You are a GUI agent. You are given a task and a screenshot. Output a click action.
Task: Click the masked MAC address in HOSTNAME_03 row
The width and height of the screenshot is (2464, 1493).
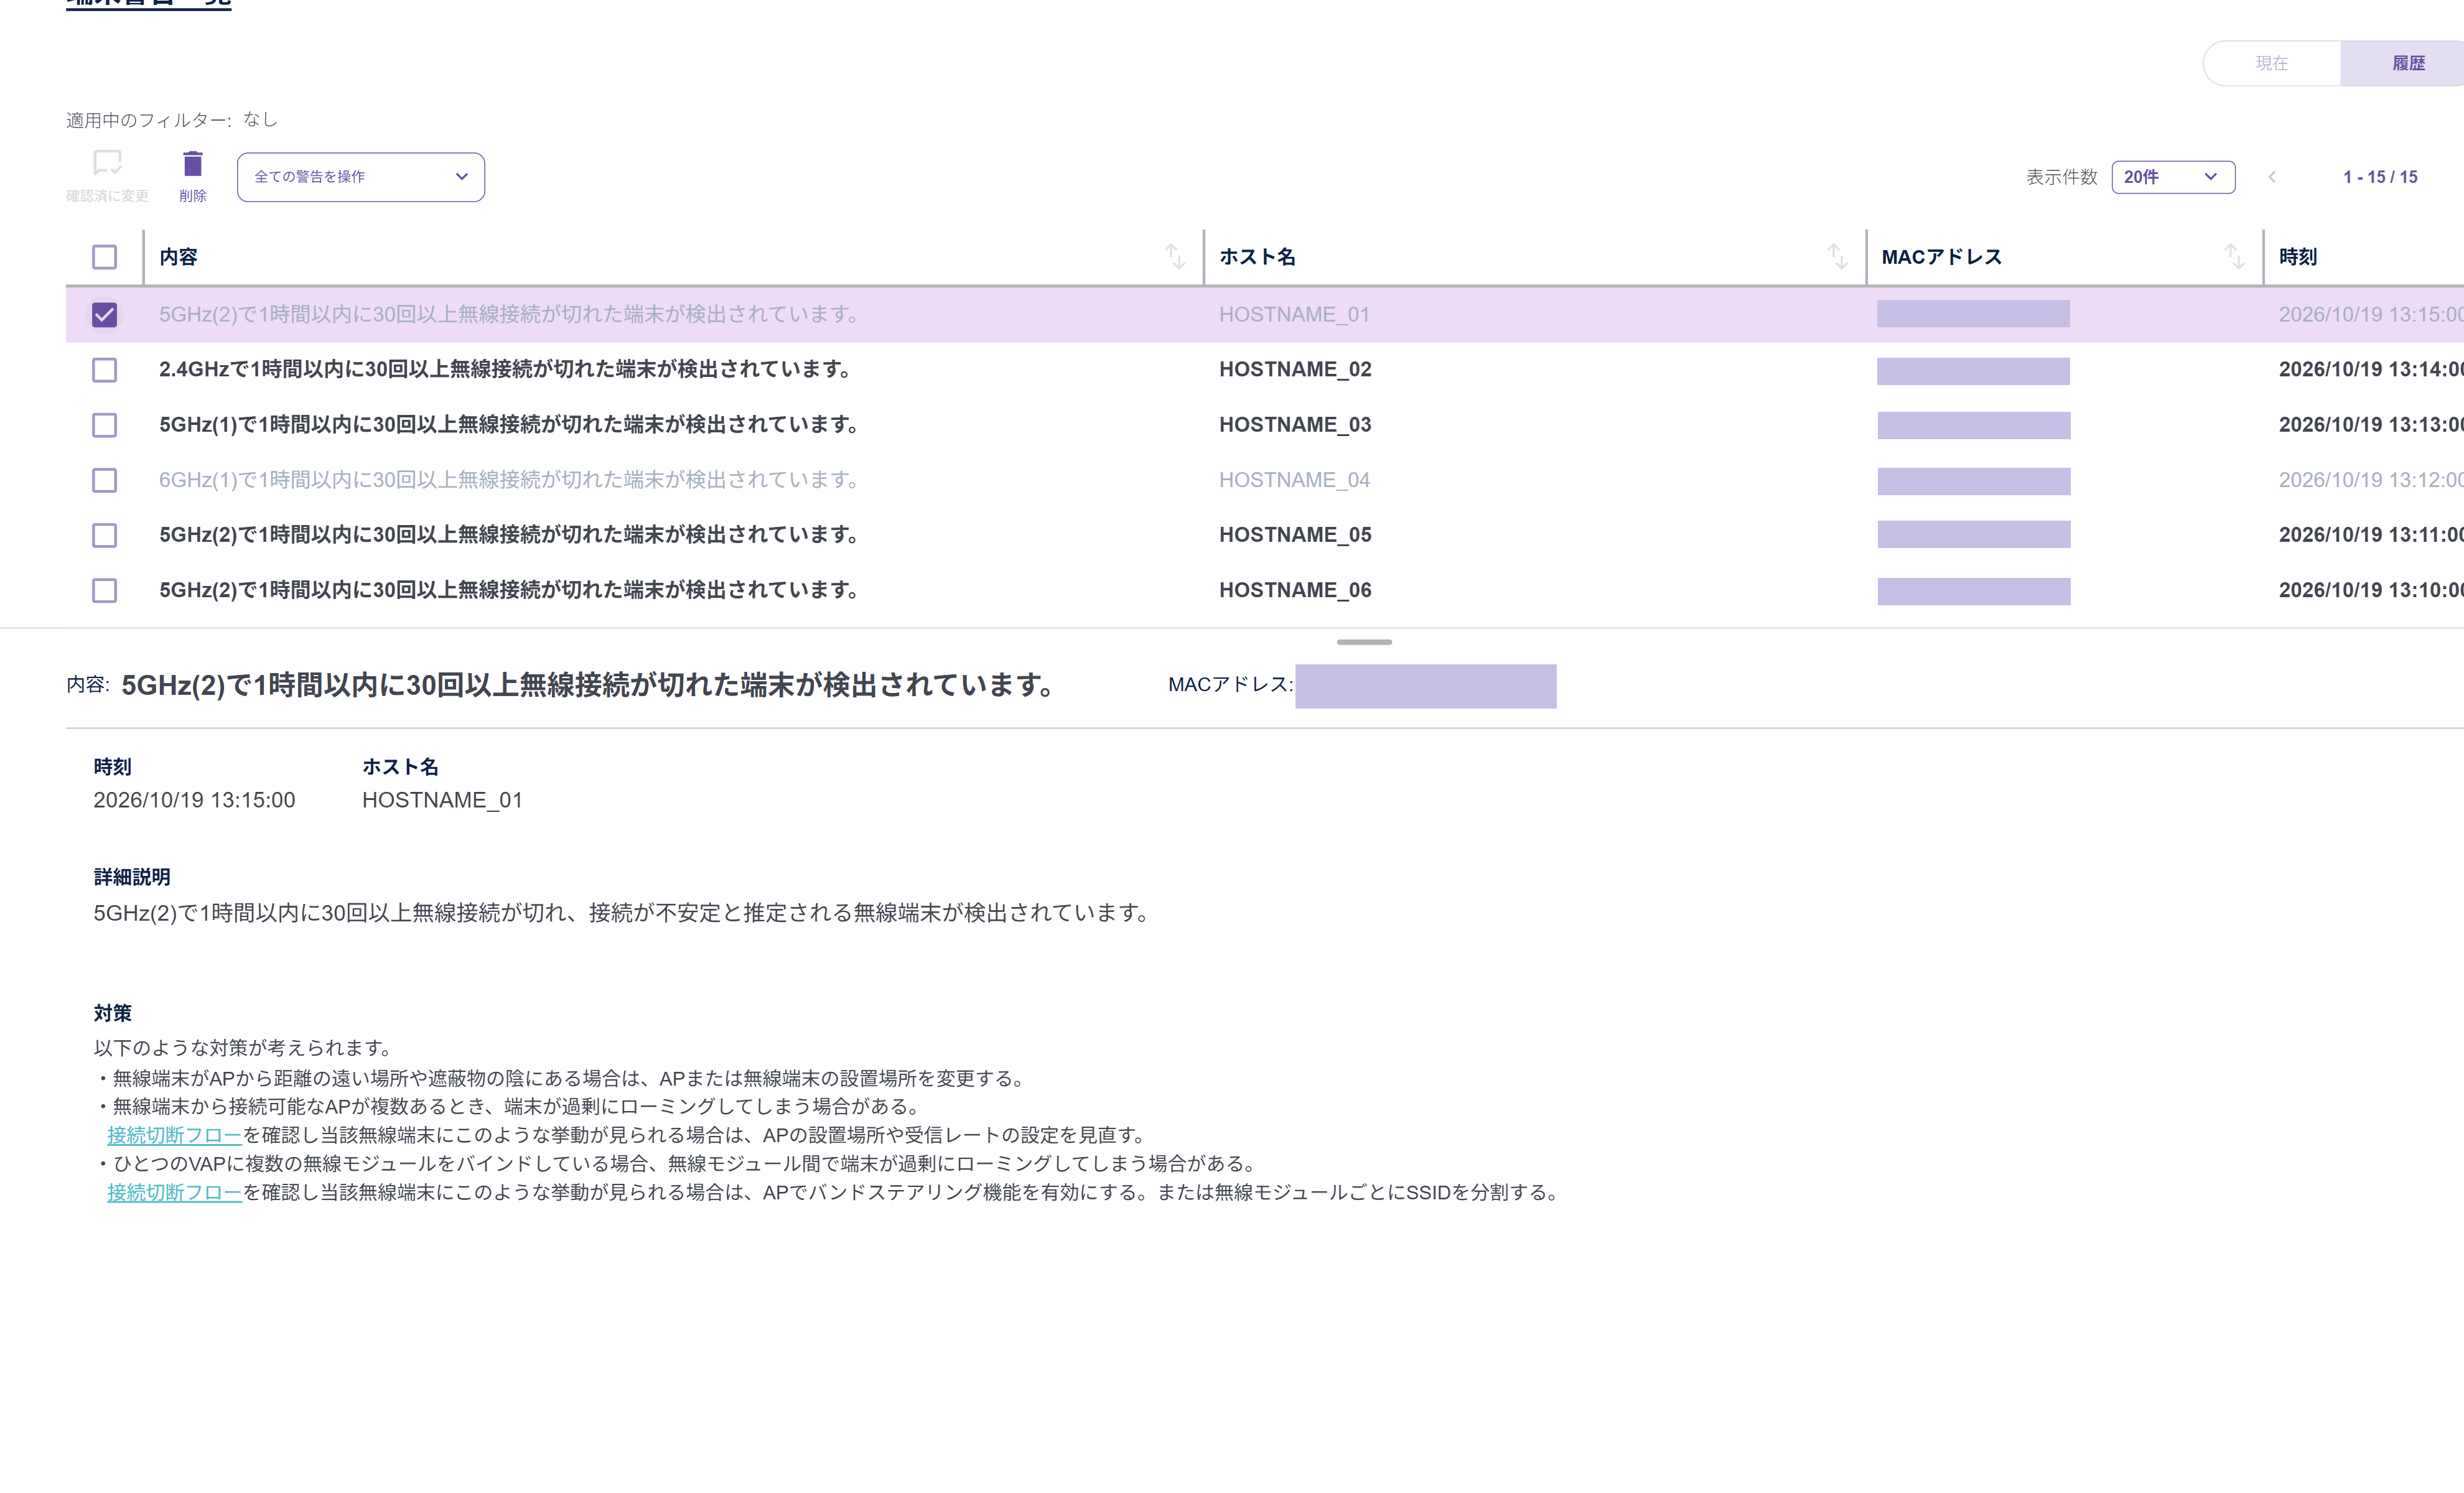click(x=1973, y=425)
